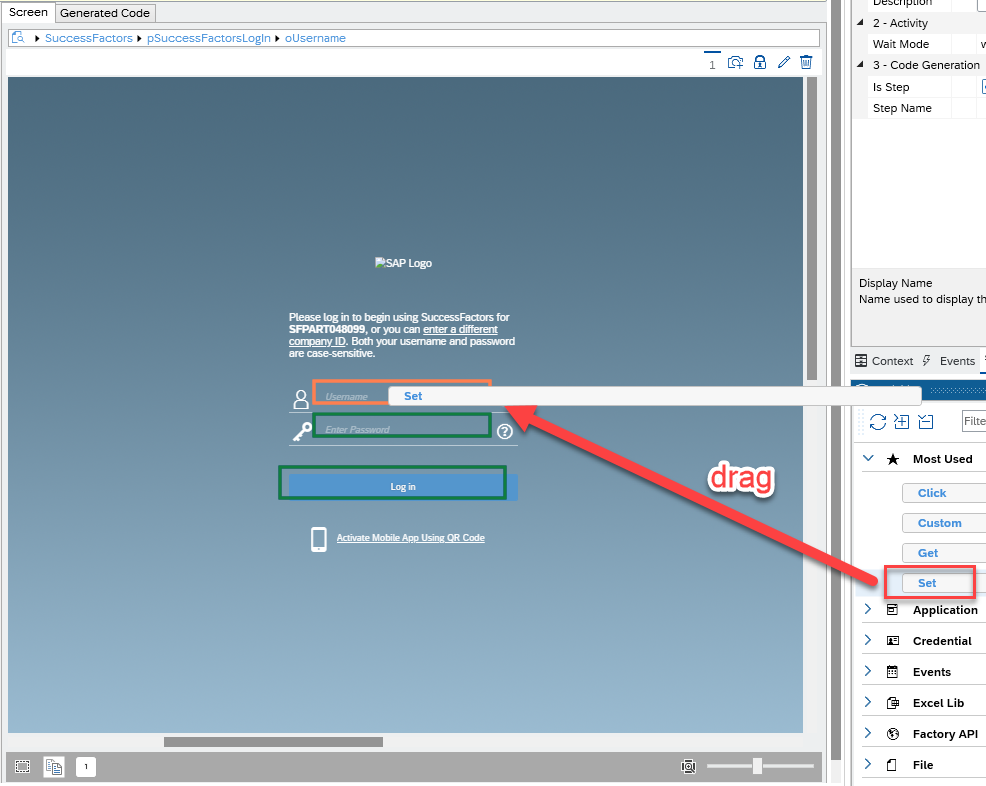Click the 'SAP Logo' image placeholder
Image resolution: width=986 pixels, height=786 pixels.
tap(403, 263)
